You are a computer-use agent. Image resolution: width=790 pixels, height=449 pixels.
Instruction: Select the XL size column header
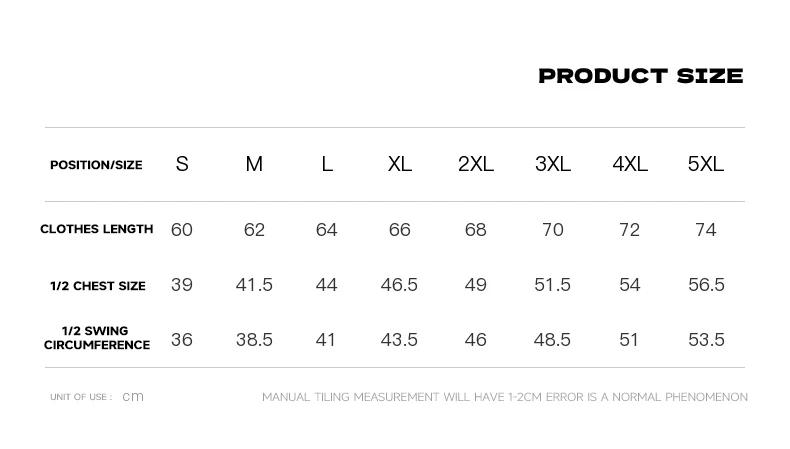pos(400,164)
